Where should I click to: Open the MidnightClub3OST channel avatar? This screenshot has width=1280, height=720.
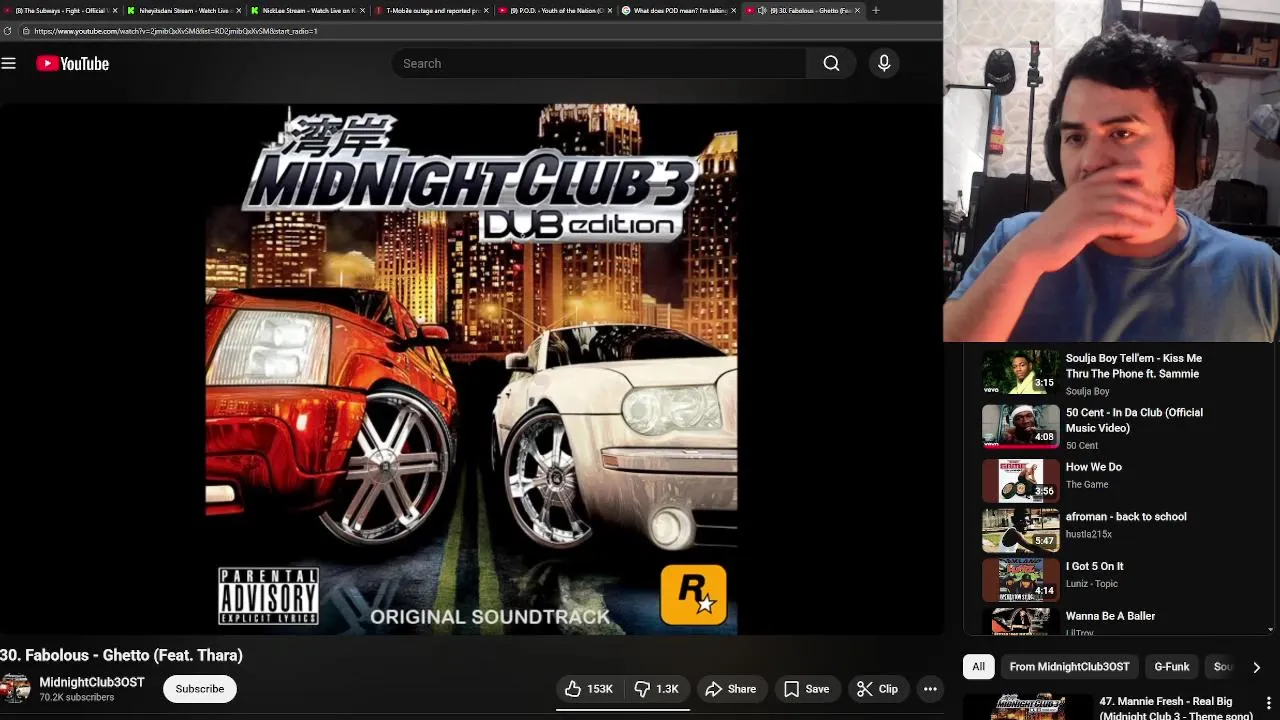(15, 689)
